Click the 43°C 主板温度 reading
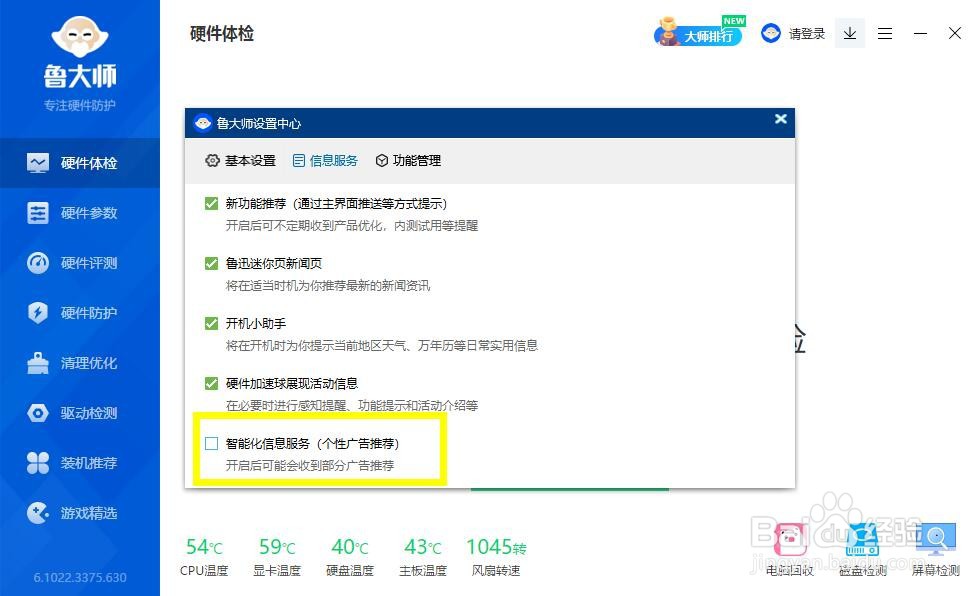978x596 pixels. point(423,556)
